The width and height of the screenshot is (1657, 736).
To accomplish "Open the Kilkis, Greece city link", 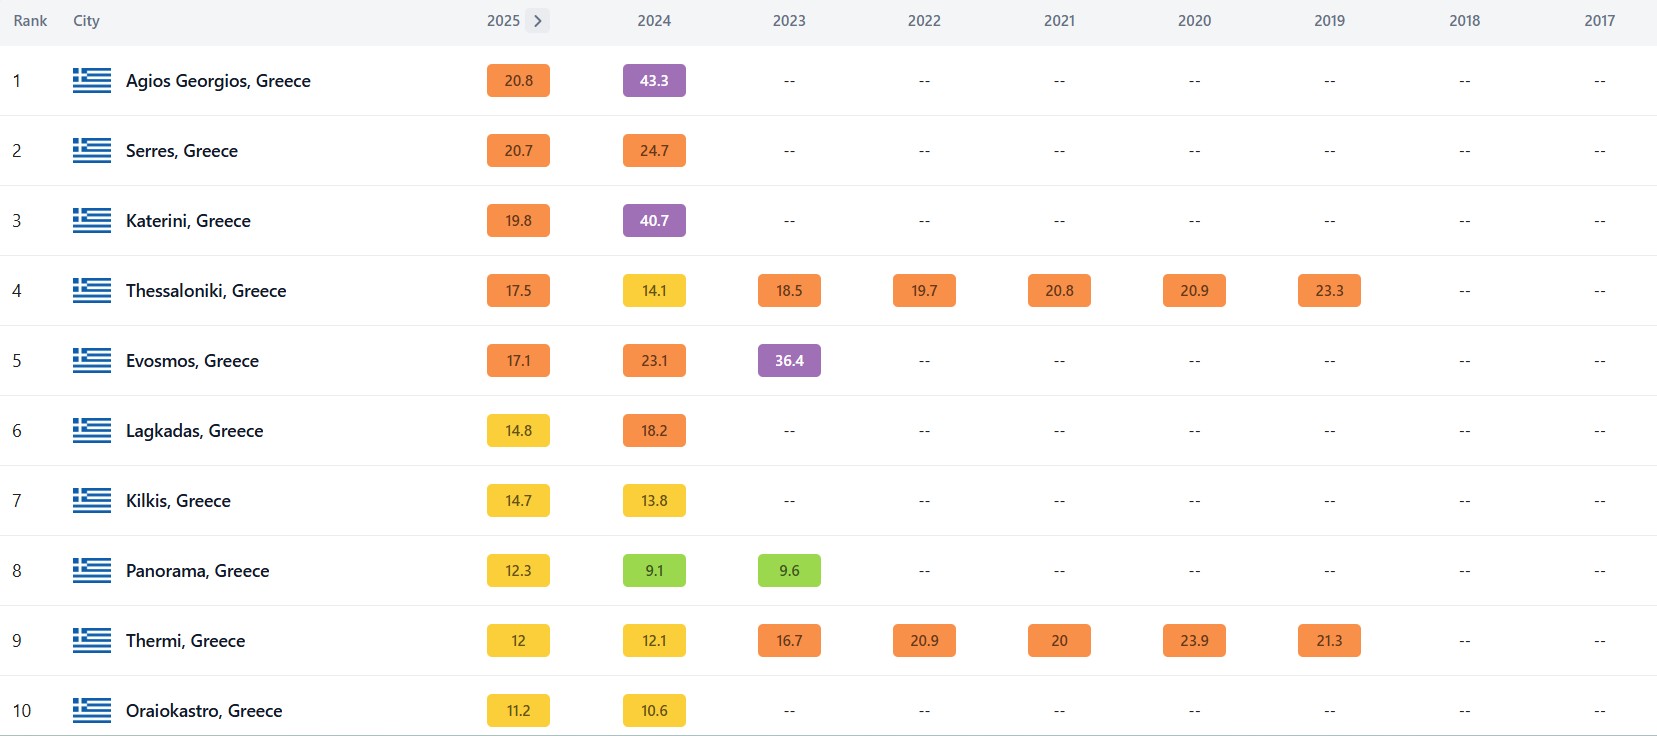I will (178, 501).
